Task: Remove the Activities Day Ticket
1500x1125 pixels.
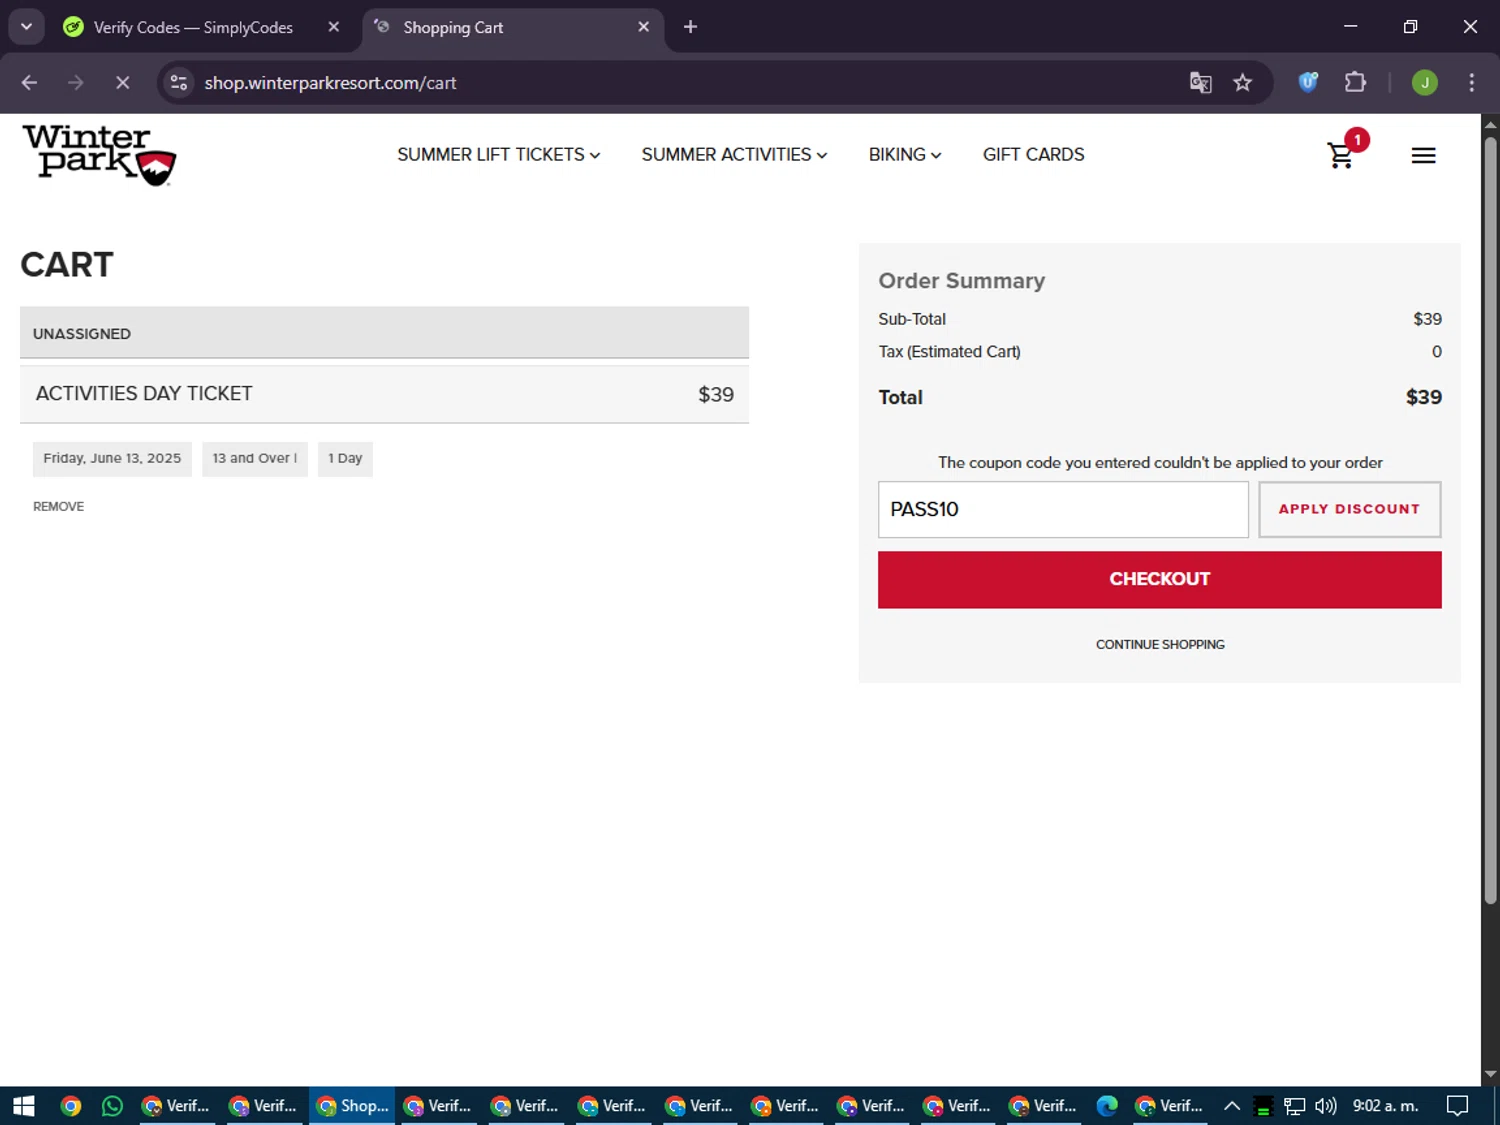Action: coord(58,507)
